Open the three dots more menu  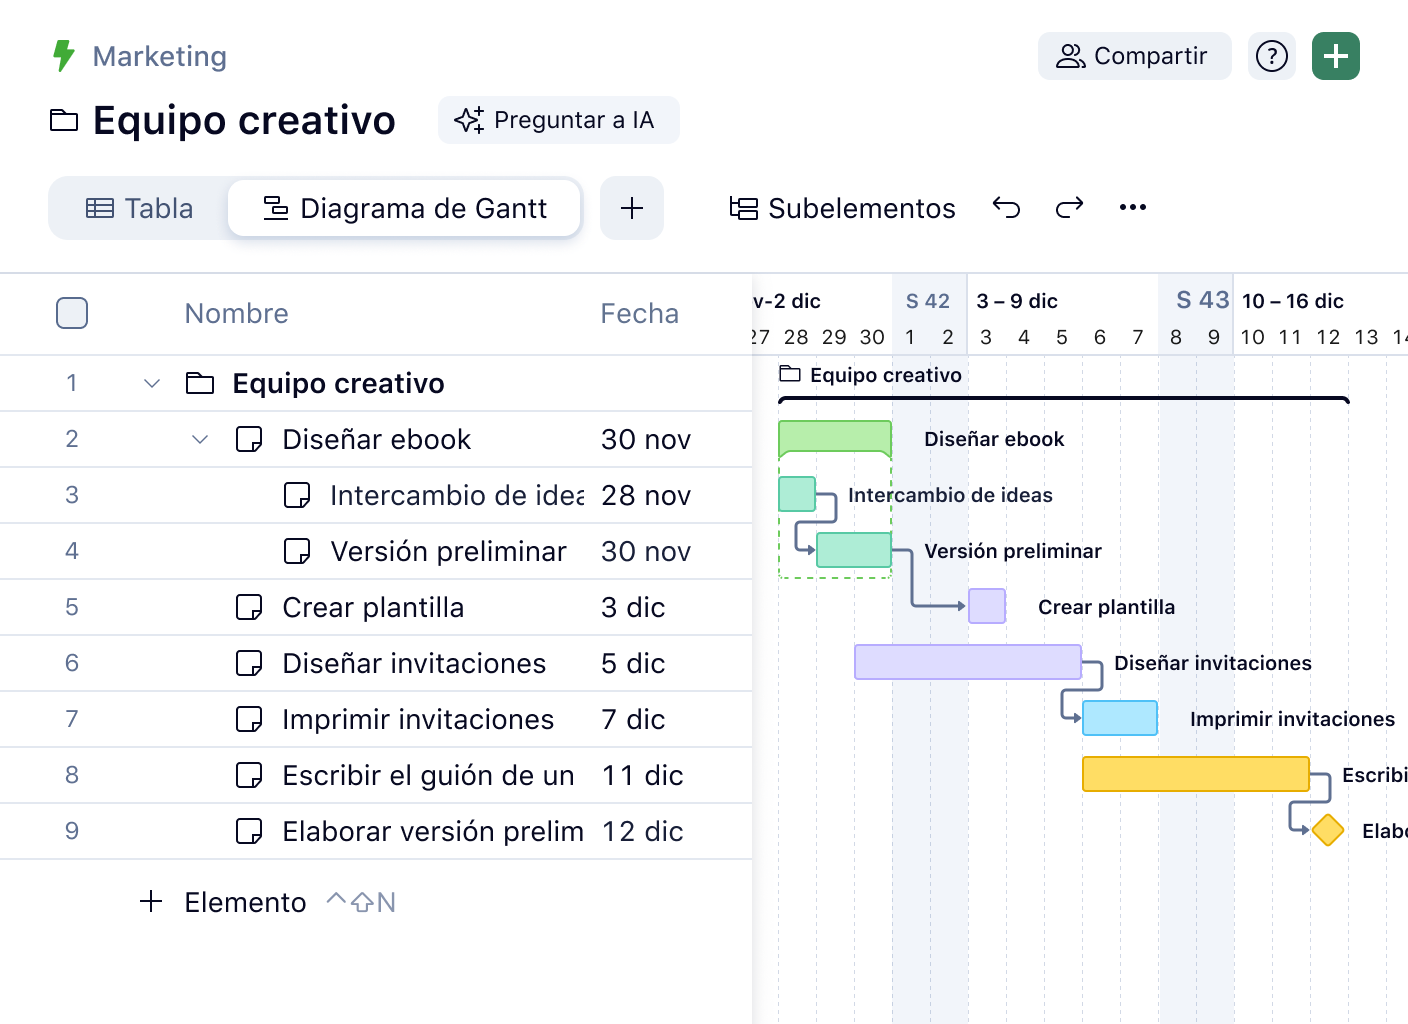[x=1133, y=207]
